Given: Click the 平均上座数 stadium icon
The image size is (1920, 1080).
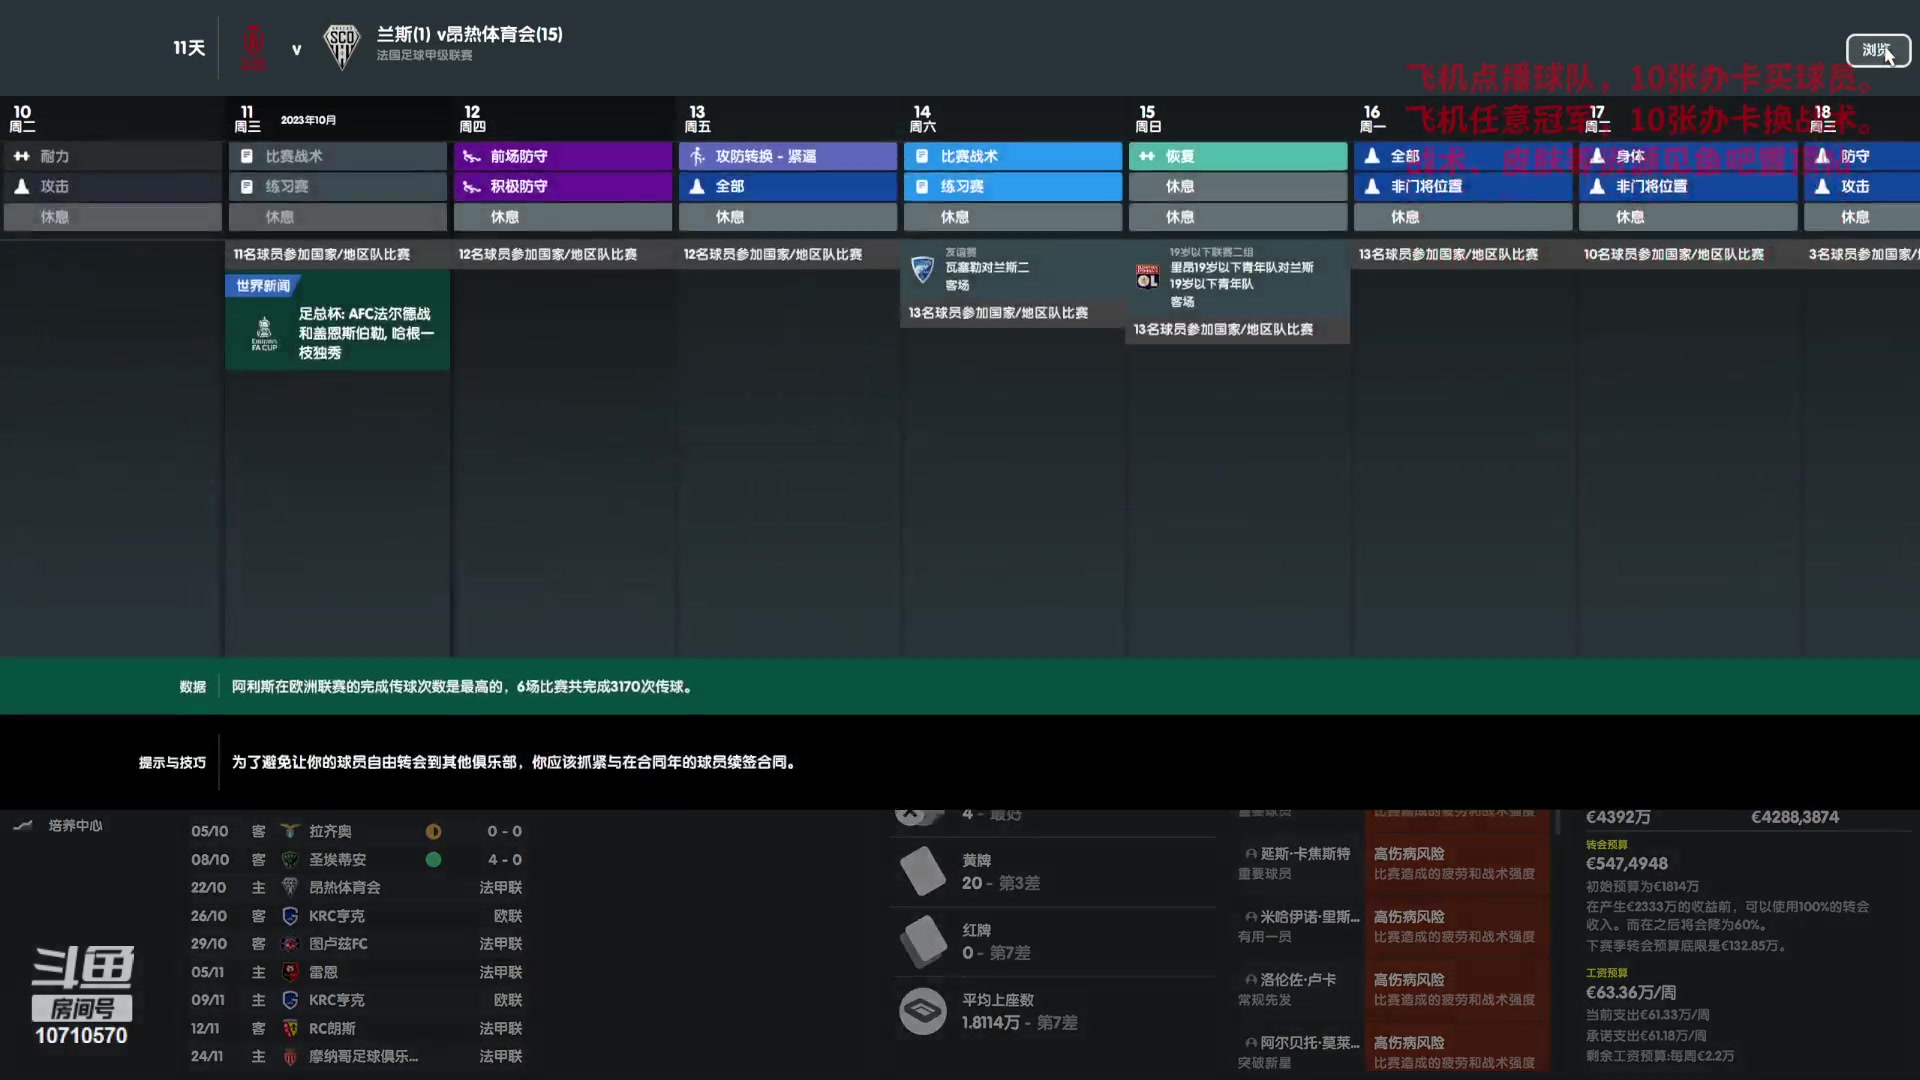Looking at the screenshot, I should click(922, 1011).
